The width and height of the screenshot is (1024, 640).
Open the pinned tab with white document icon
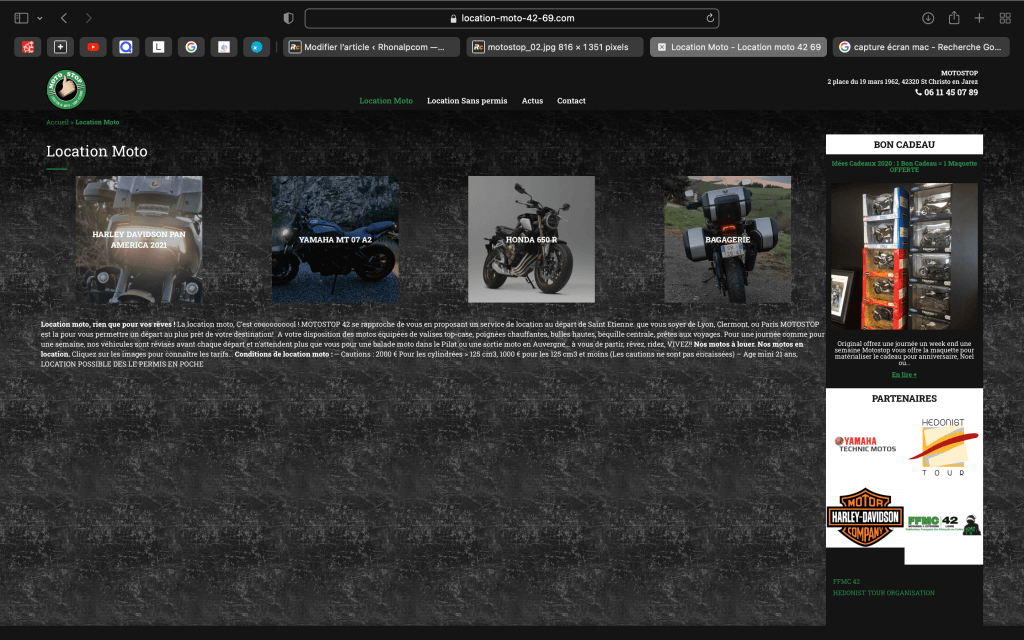click(x=223, y=47)
